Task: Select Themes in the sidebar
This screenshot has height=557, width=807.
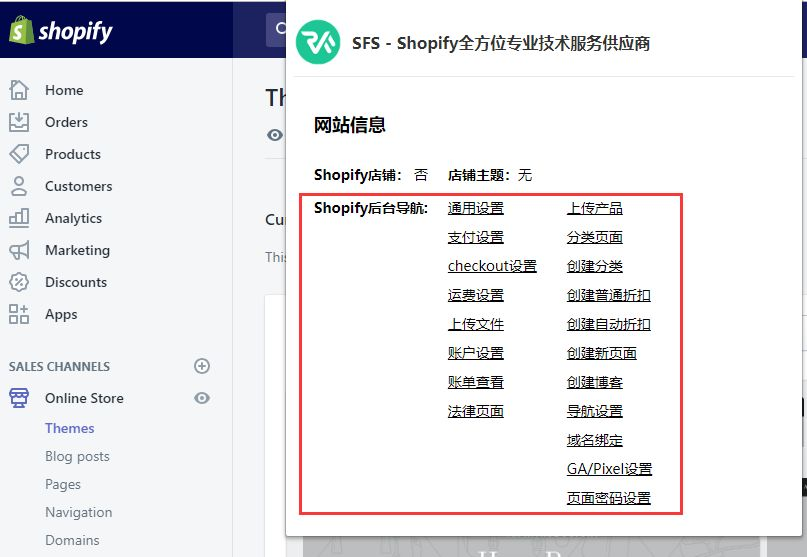Action: click(69, 428)
